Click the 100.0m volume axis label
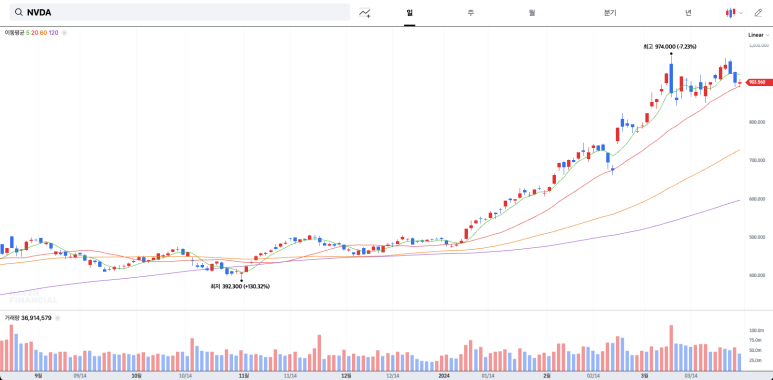The height and width of the screenshot is (380, 773). 757,330
